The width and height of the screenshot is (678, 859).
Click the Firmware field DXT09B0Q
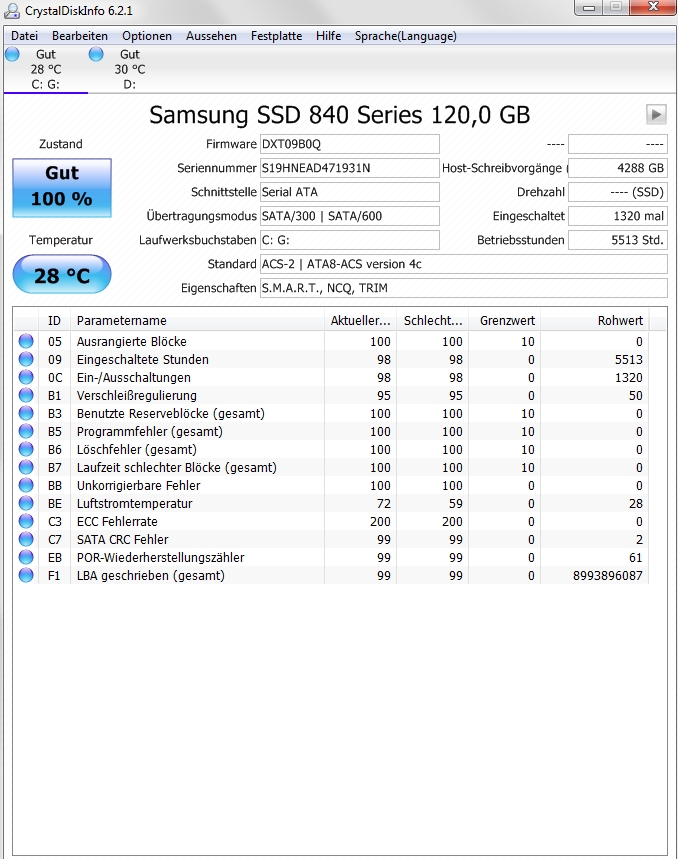[x=349, y=144]
